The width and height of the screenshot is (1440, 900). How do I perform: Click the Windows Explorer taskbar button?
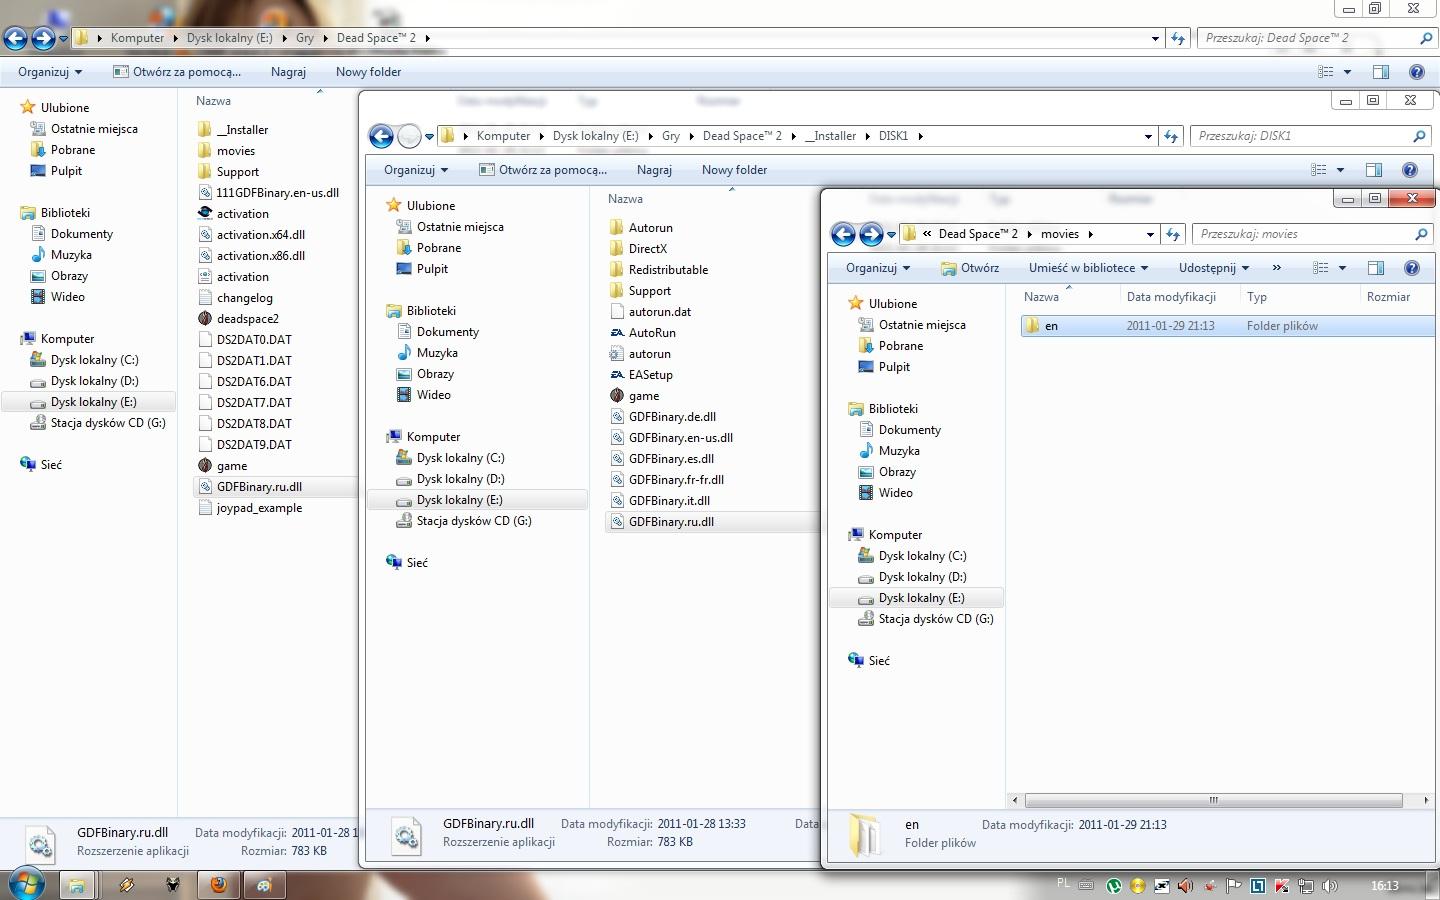point(76,885)
